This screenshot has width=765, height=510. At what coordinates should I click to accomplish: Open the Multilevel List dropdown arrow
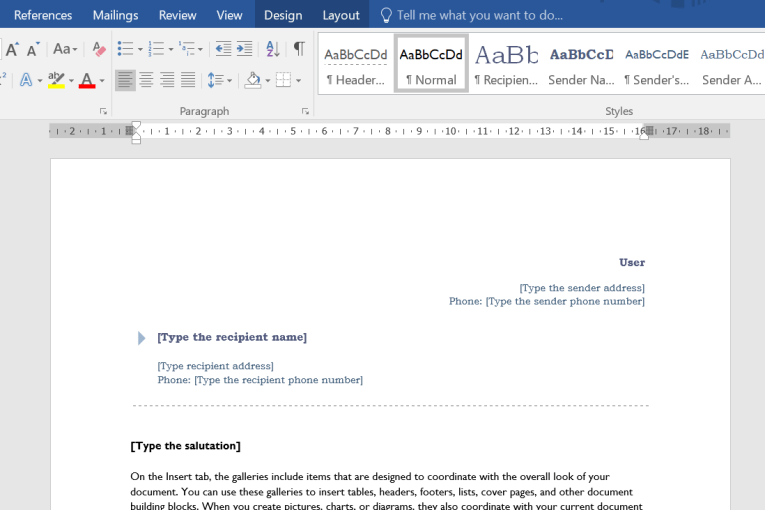tap(200, 49)
